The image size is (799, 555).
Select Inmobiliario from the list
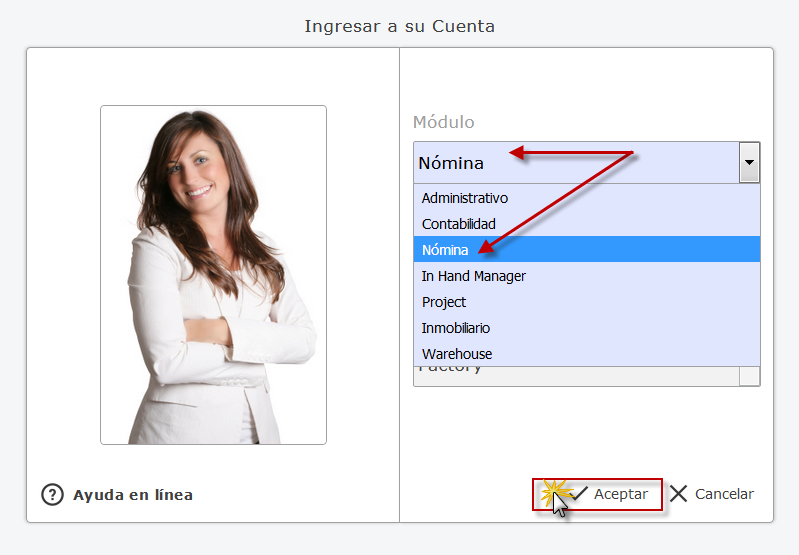point(587,328)
